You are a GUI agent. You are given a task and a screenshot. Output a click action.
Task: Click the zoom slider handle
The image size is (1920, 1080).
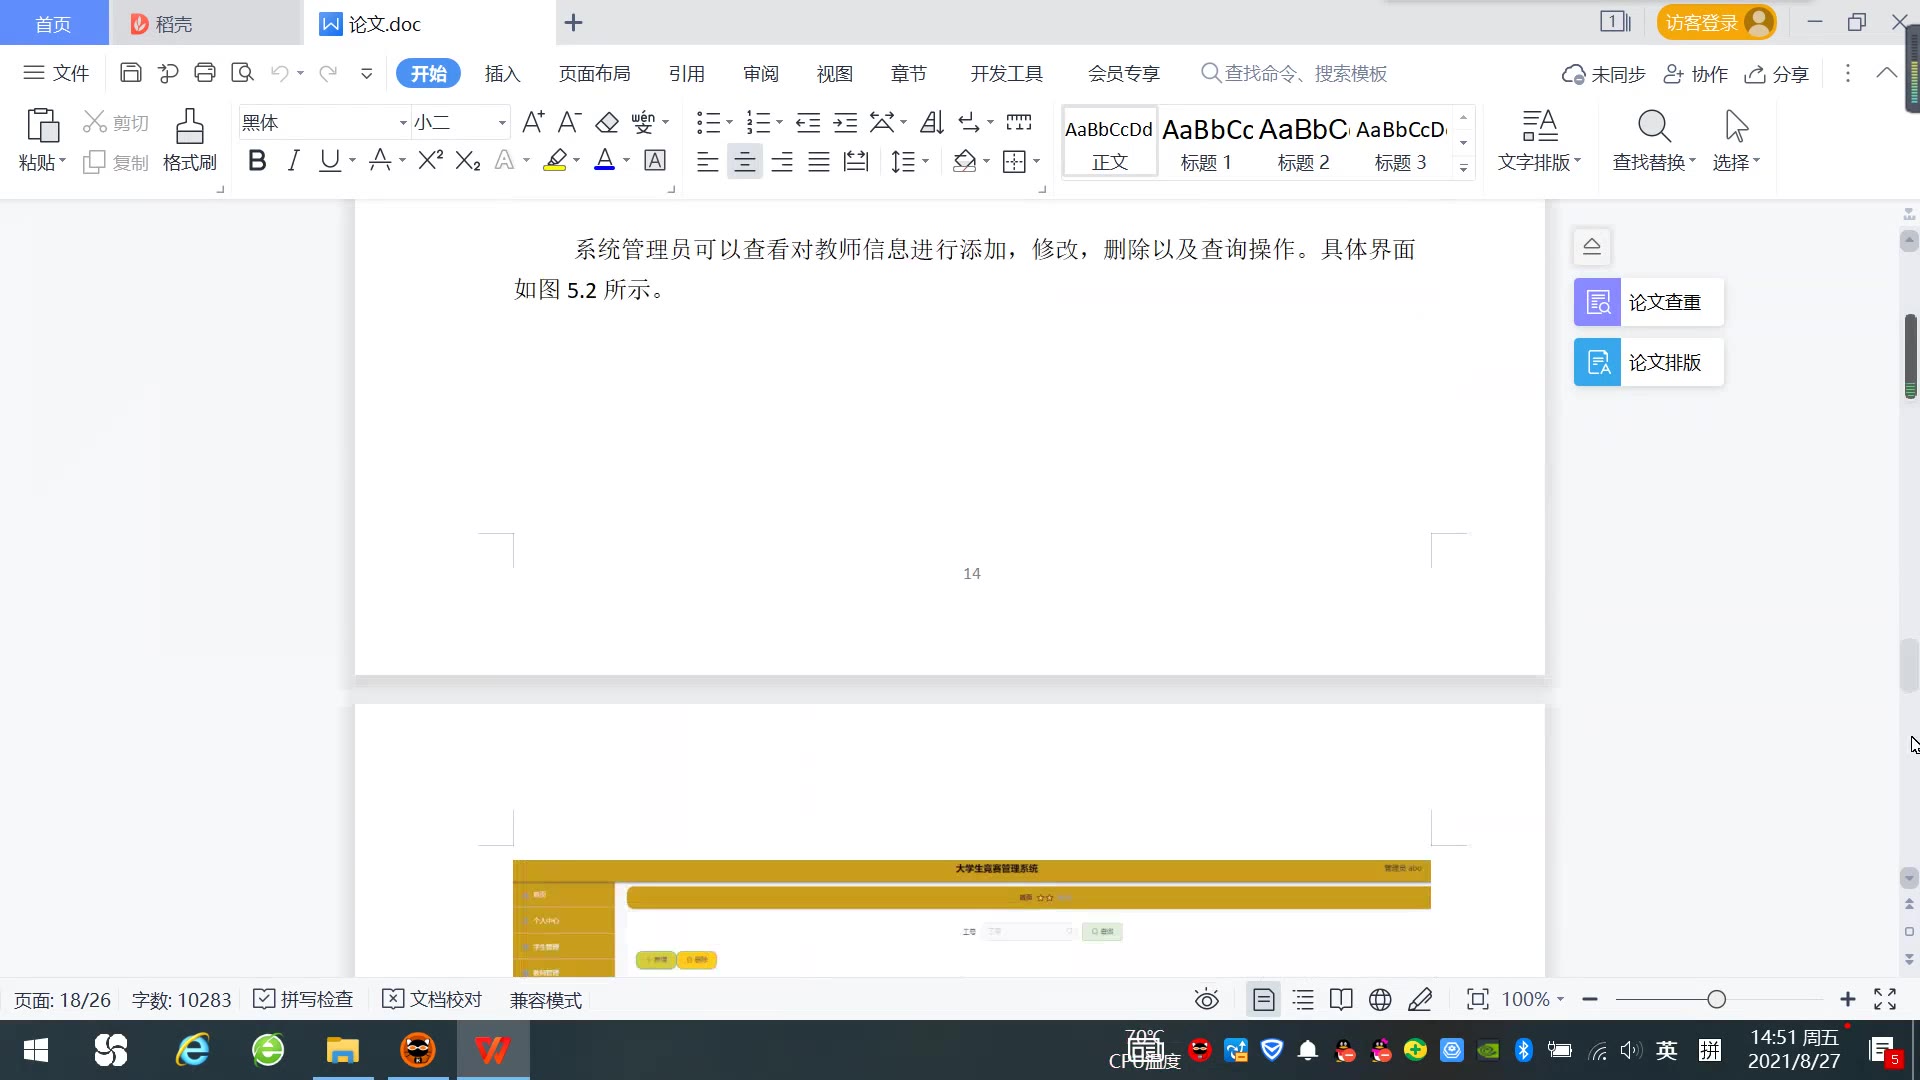point(1716,1000)
